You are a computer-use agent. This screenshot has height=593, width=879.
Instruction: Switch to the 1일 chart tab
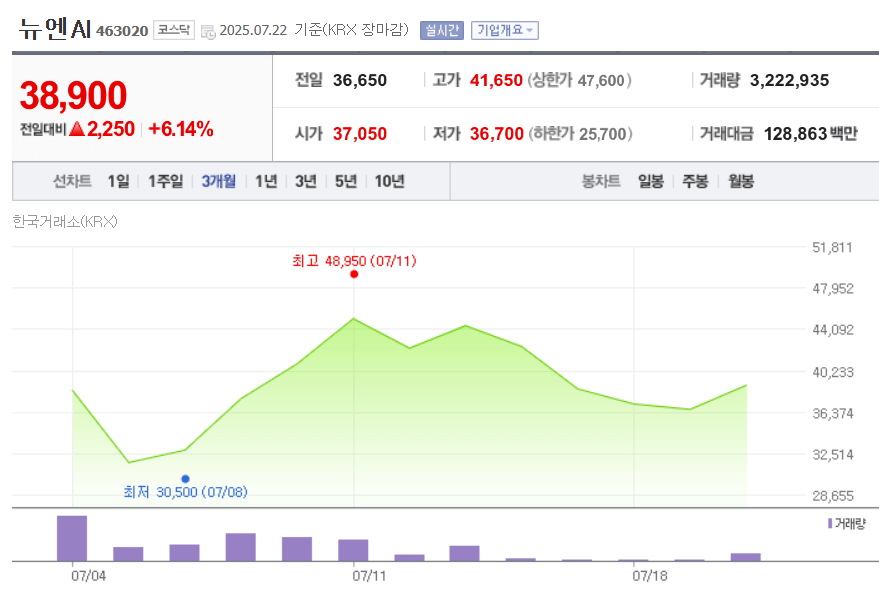pyautogui.click(x=114, y=179)
